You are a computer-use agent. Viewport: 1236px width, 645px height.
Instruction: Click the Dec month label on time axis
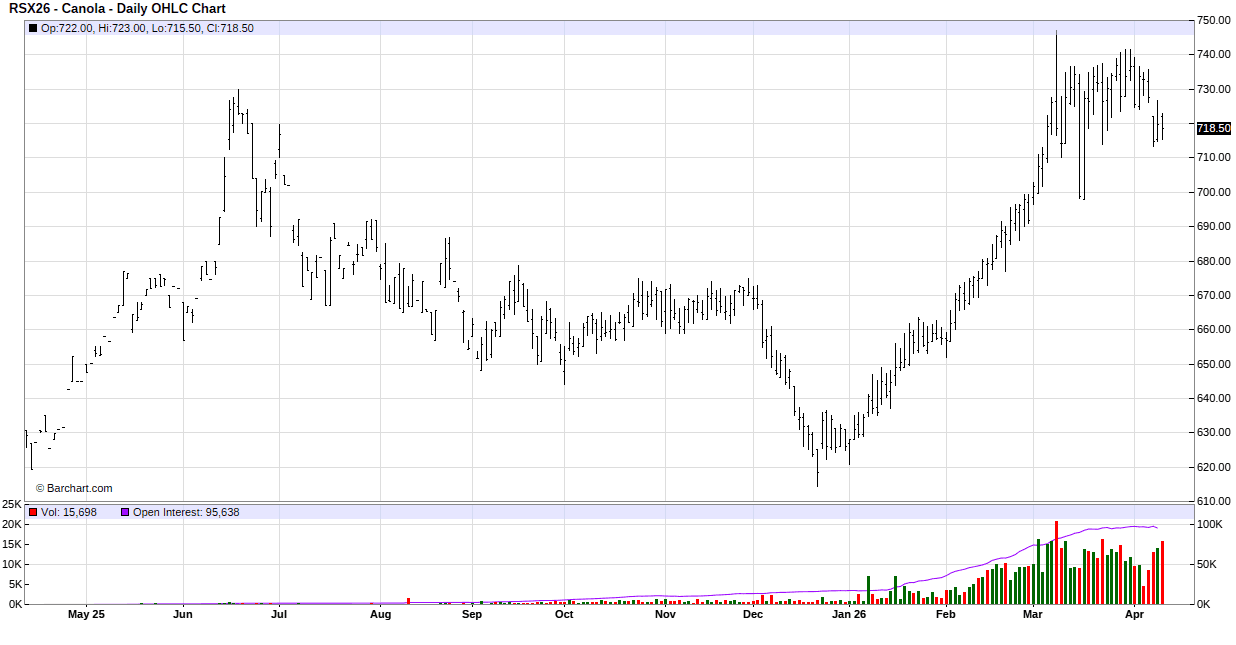click(x=753, y=614)
